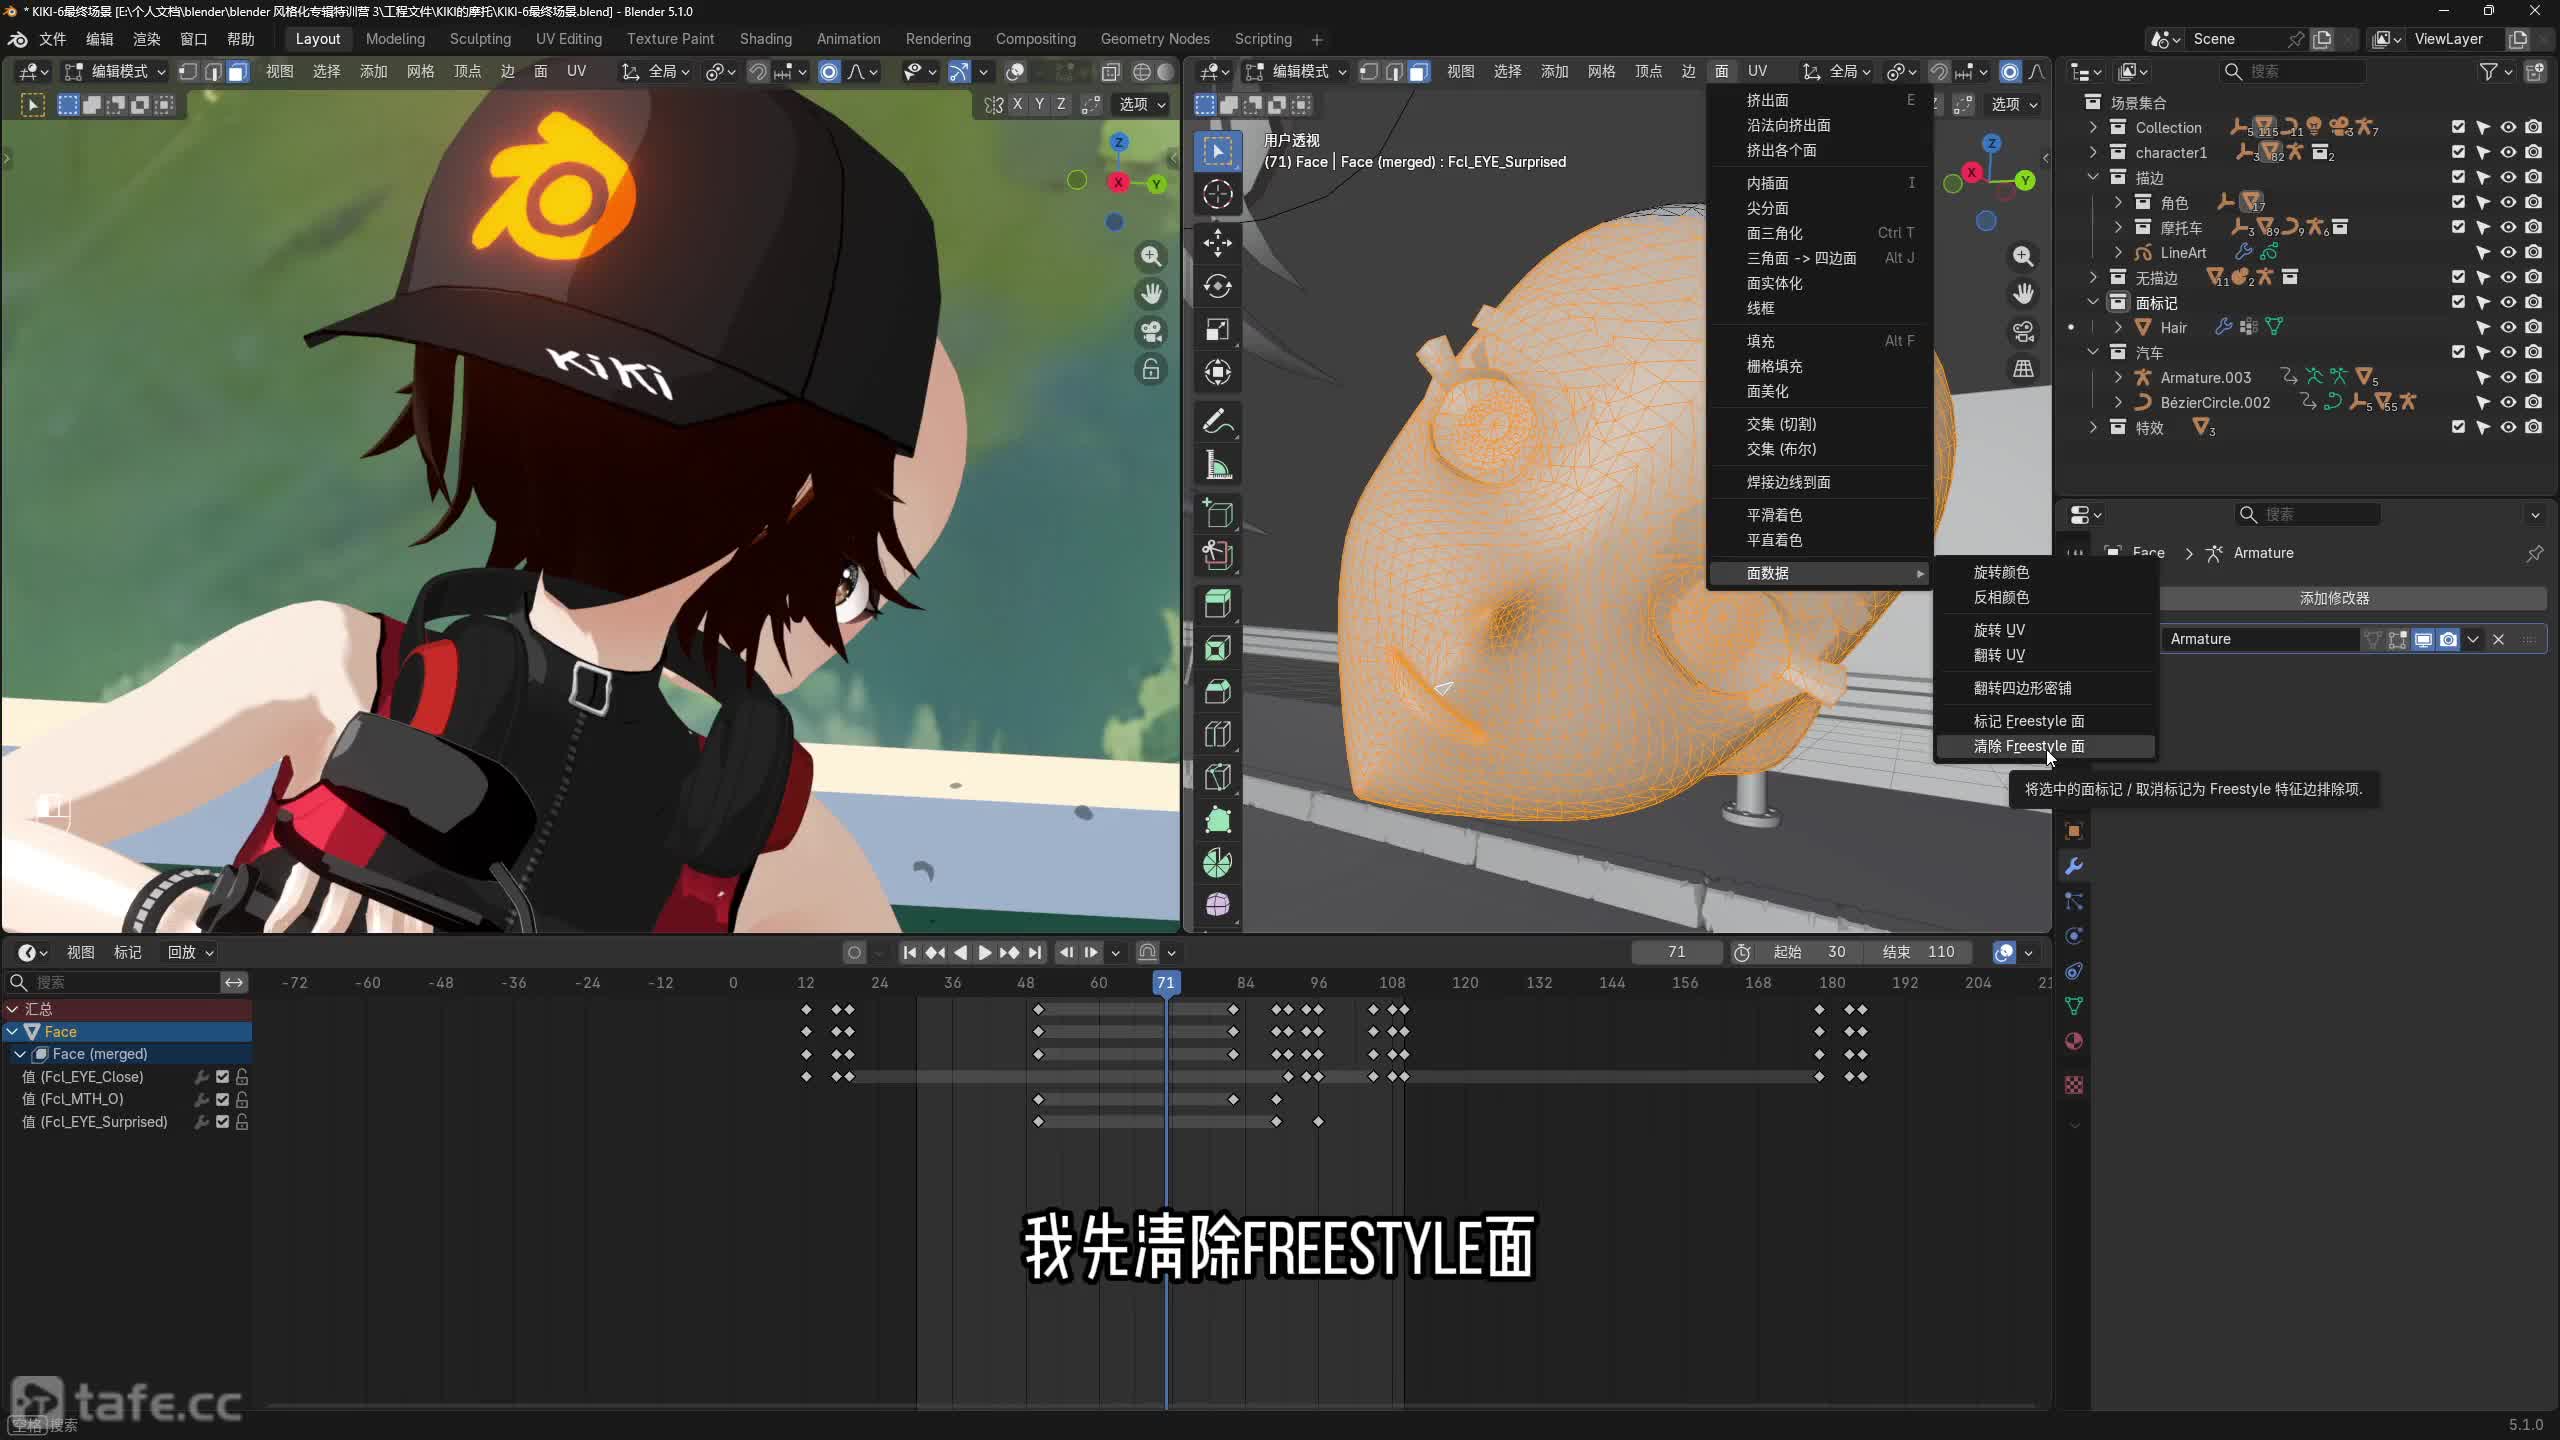Select the Scale tool in right viewport toolbar
Image resolution: width=2560 pixels, height=1440 pixels.
coord(1217,330)
